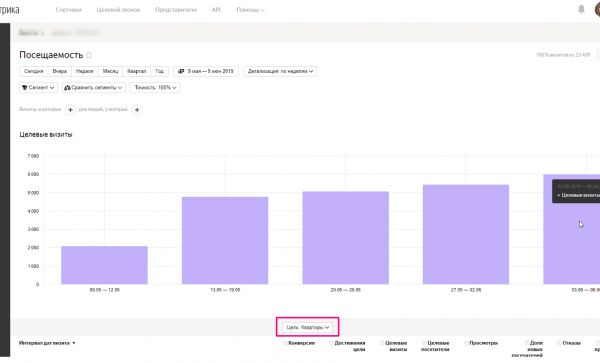Image resolution: width=600 pixels, height=363 pixels.
Task: Click the chart bar for 03.06 — 09.06
Action: pyautogui.click(x=572, y=230)
